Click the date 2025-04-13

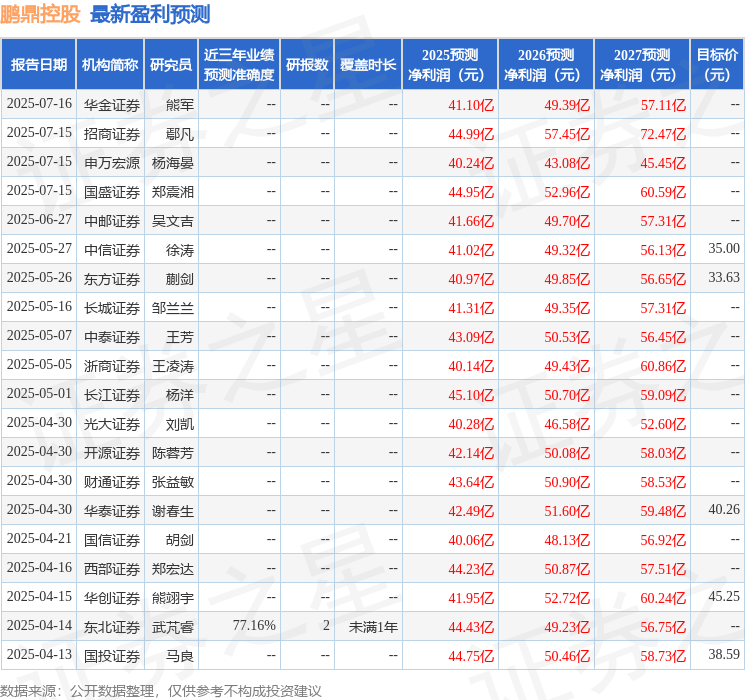39,654
